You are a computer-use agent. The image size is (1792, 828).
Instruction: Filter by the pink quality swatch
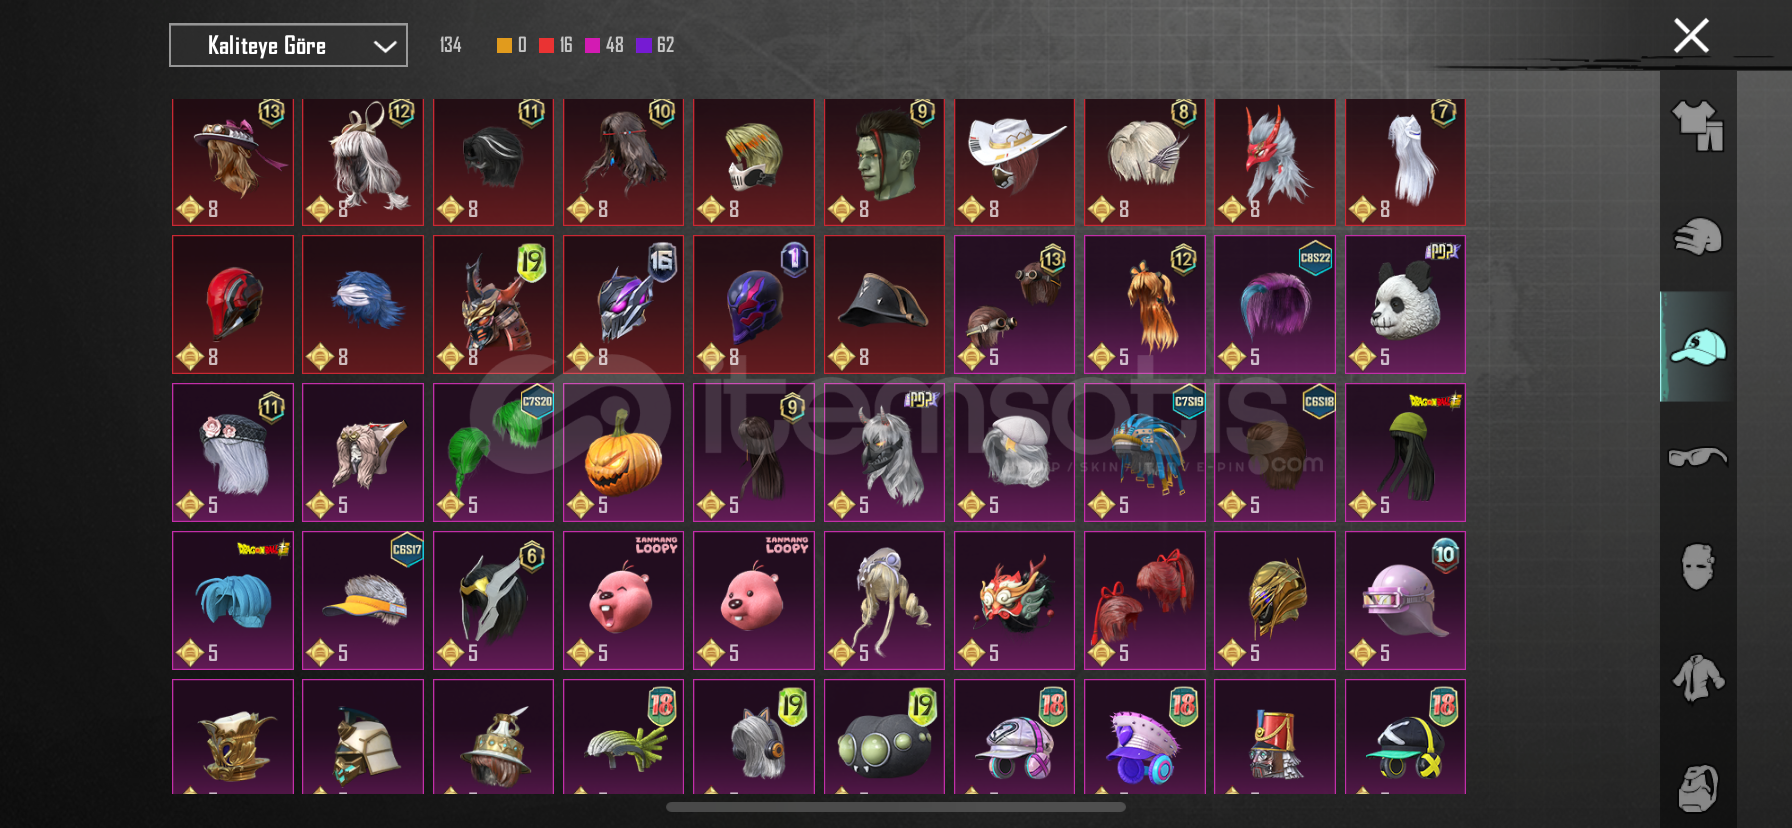(x=592, y=45)
